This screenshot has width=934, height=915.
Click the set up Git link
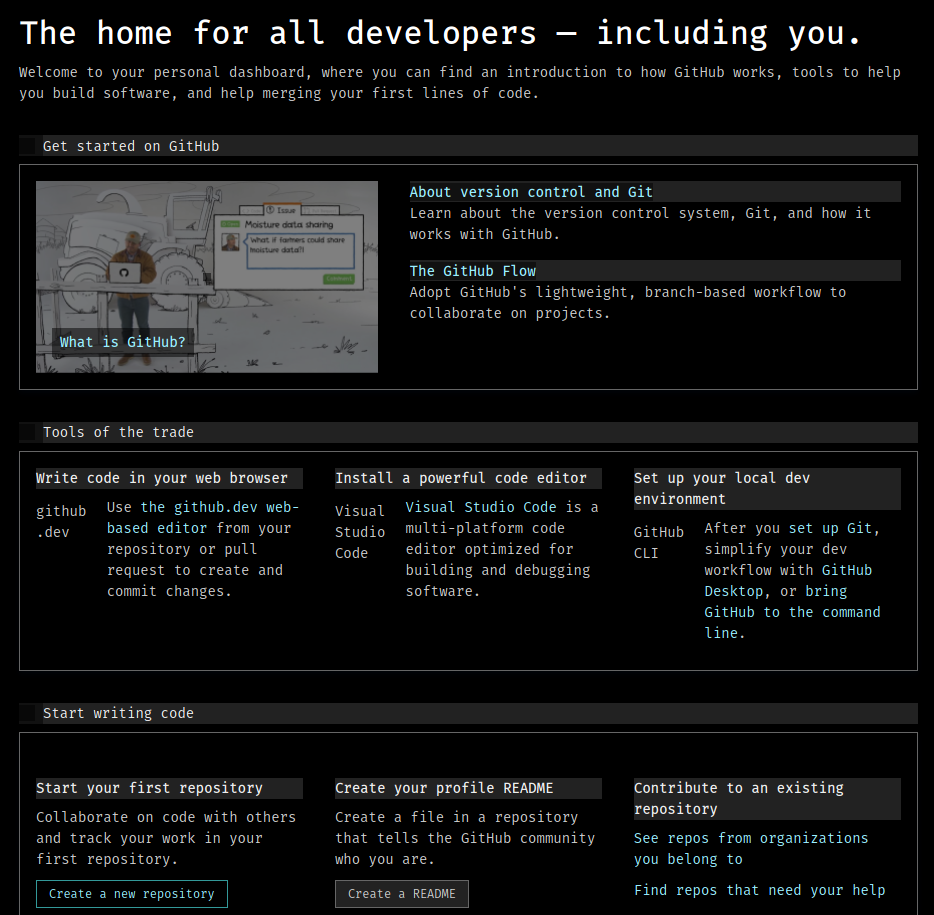click(x=831, y=528)
